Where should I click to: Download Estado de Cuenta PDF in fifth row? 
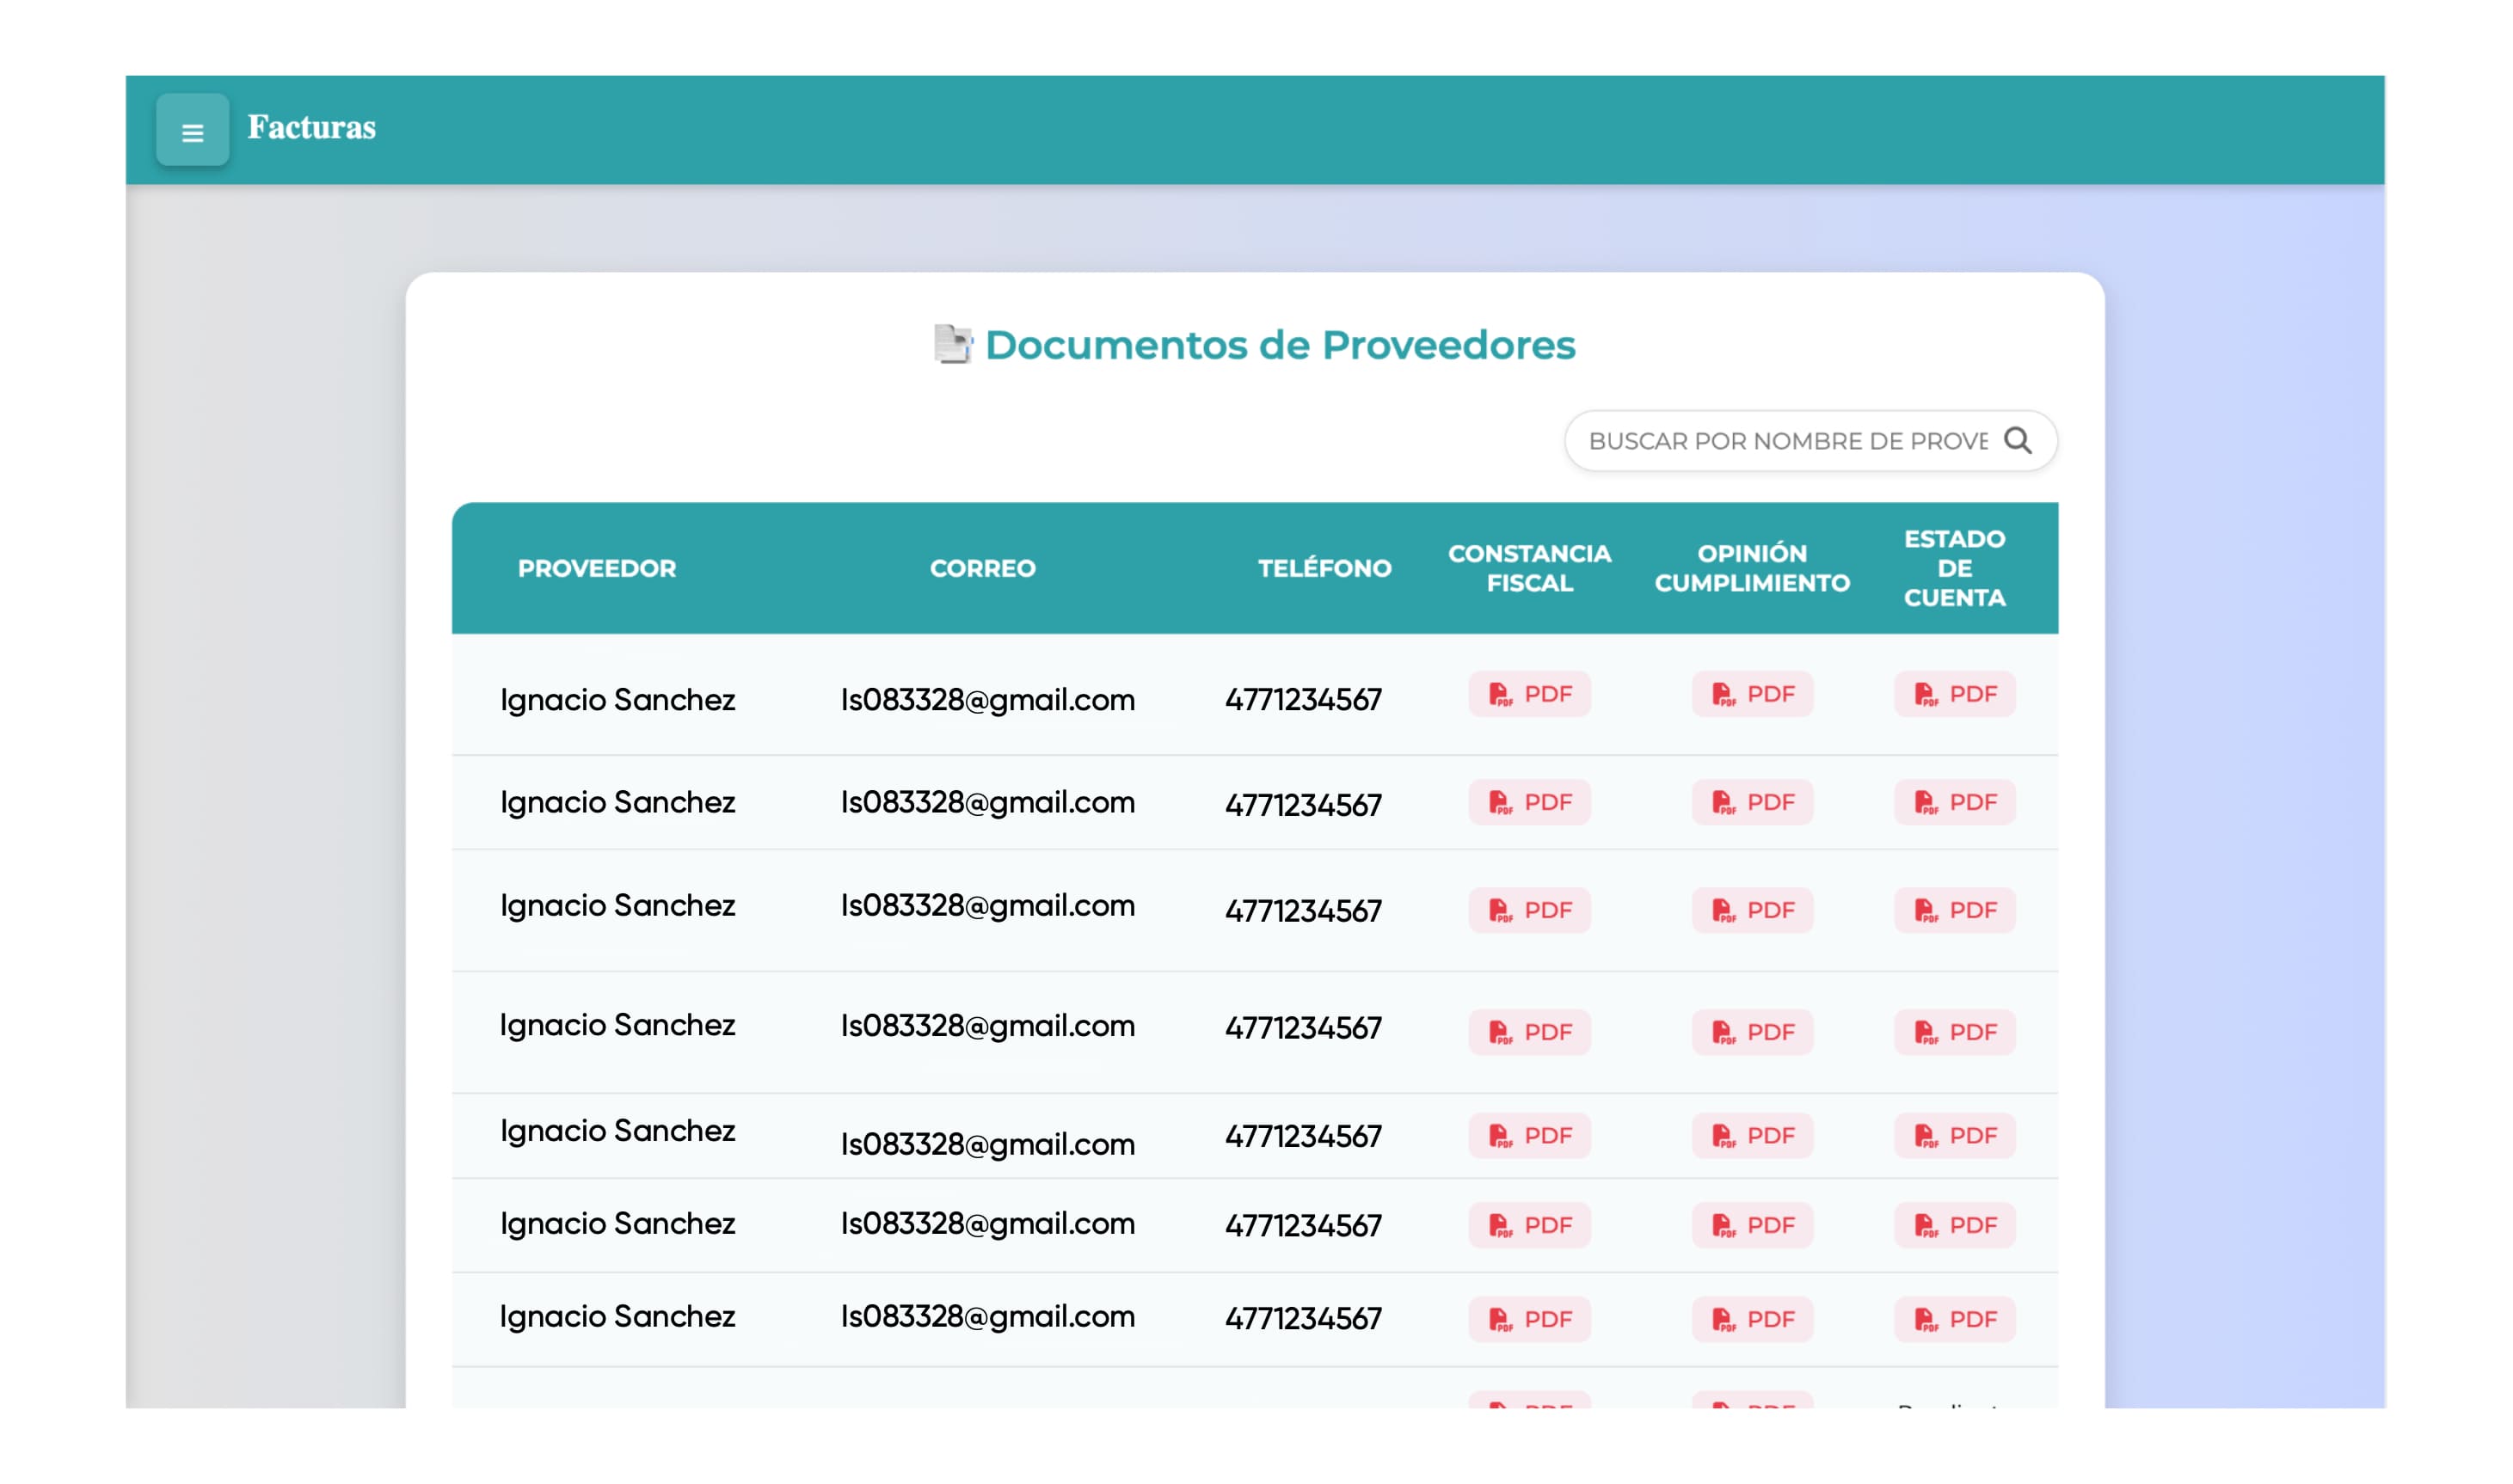pos(1955,1136)
